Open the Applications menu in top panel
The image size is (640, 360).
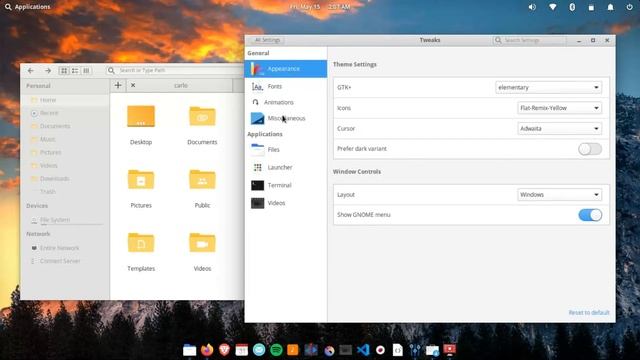pos(27,7)
